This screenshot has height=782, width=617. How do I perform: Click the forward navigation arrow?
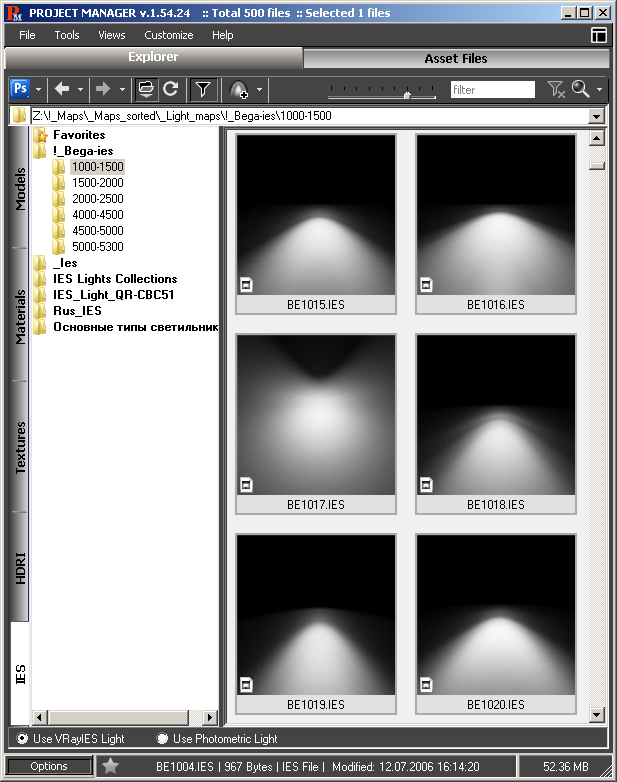(102, 89)
